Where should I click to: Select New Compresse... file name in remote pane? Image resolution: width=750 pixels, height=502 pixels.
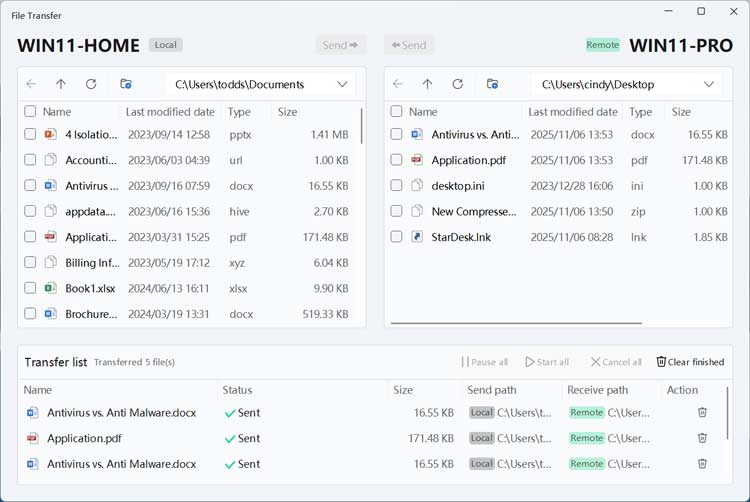point(474,211)
